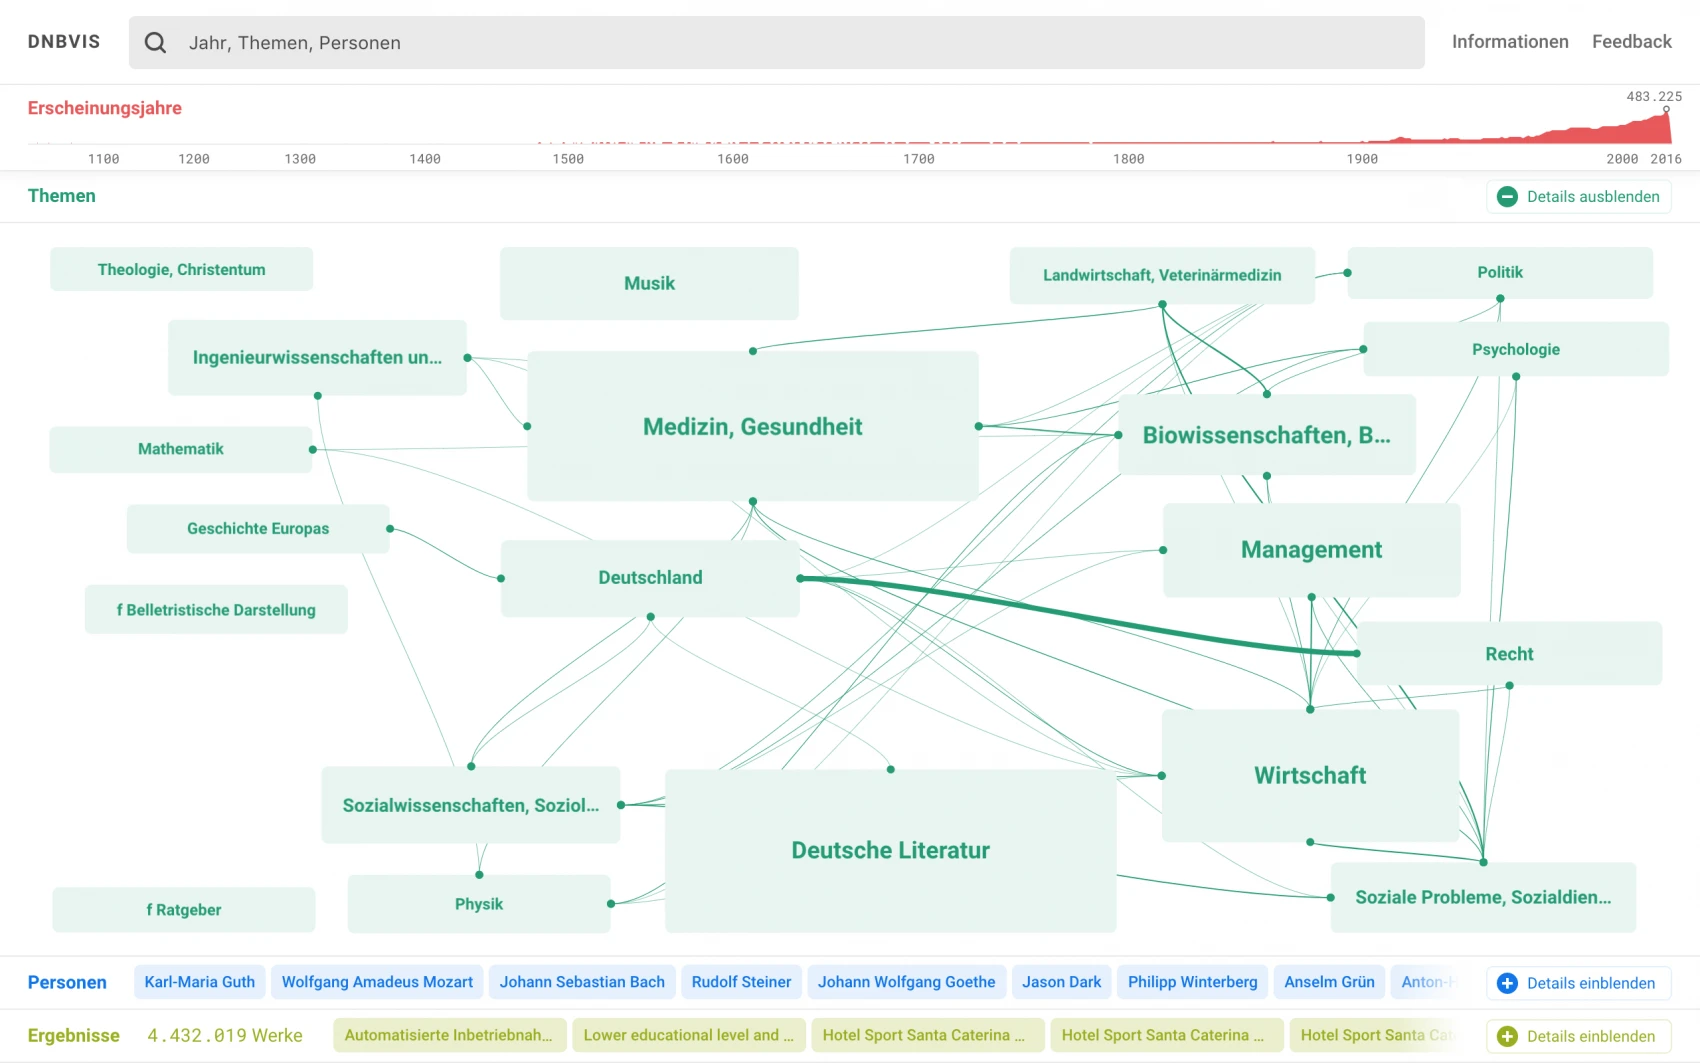
Task: Click the search magnifier icon
Action: (155, 42)
